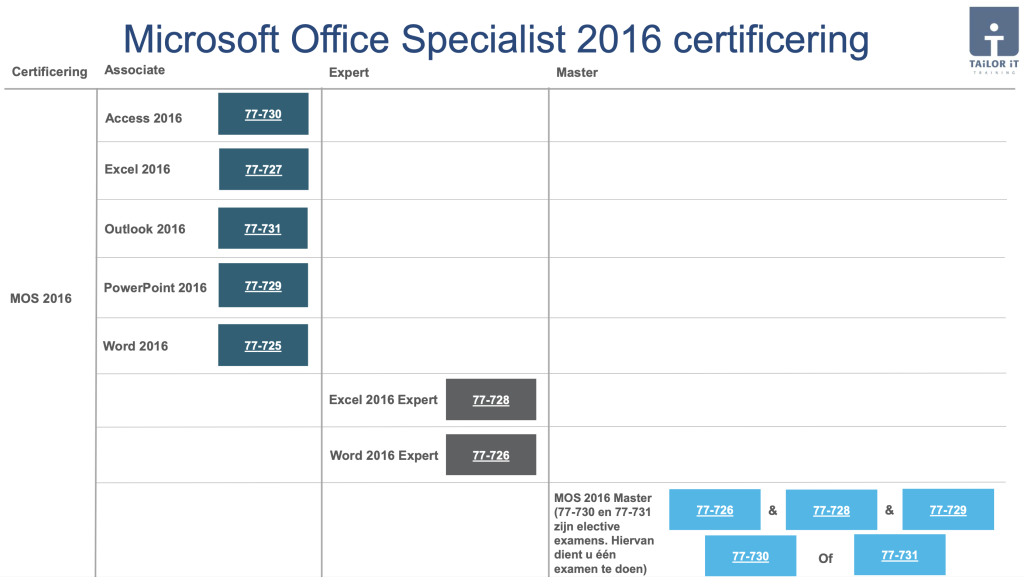Select the 'PowerPoint 2016' label
Viewport: 1024px width, 577px height.
pyautogui.click(x=155, y=288)
